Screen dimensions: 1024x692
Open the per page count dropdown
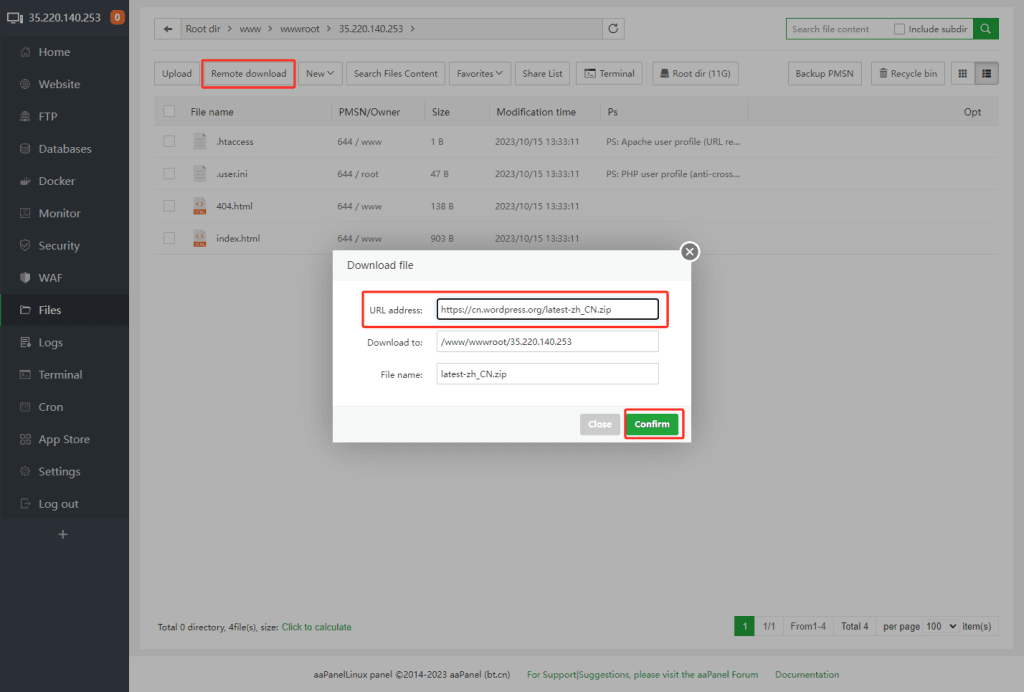(942, 627)
